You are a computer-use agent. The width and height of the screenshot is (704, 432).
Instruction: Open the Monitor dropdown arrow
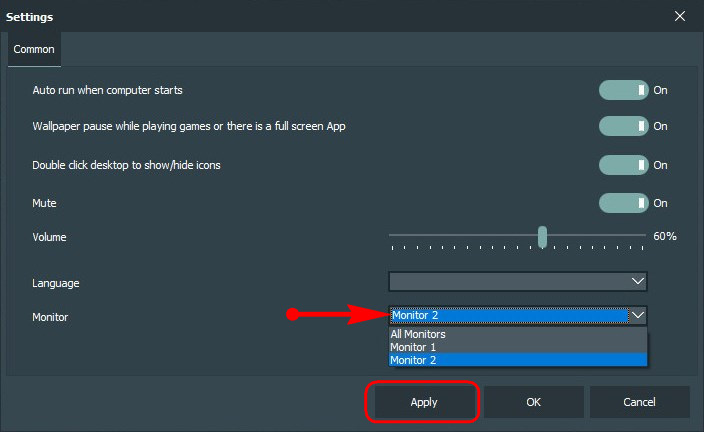click(x=638, y=315)
